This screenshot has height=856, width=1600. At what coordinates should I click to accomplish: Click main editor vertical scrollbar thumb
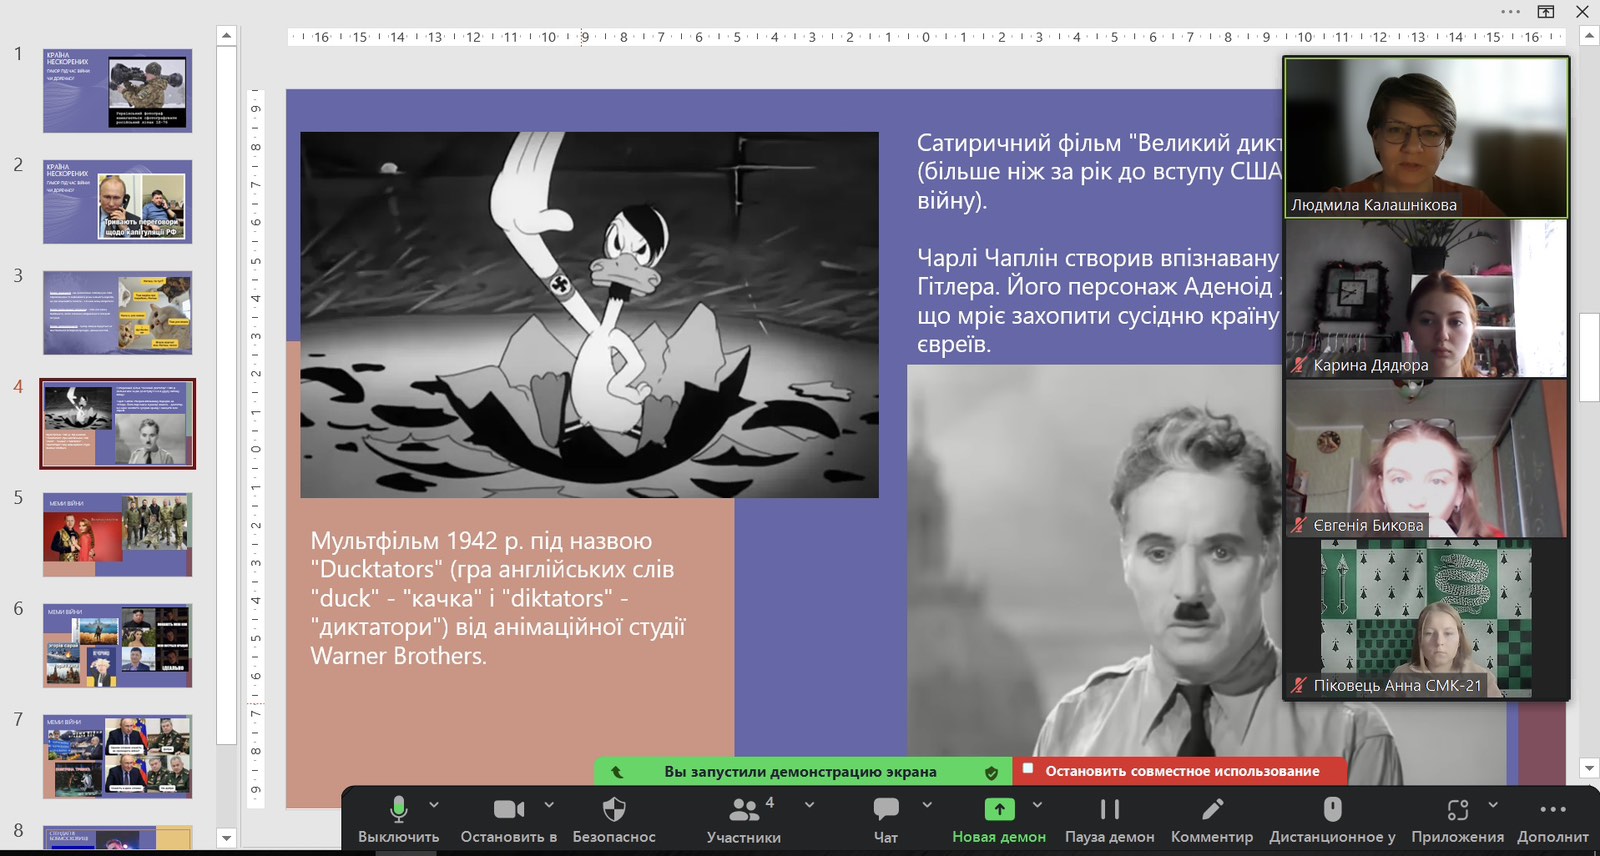click(1589, 357)
